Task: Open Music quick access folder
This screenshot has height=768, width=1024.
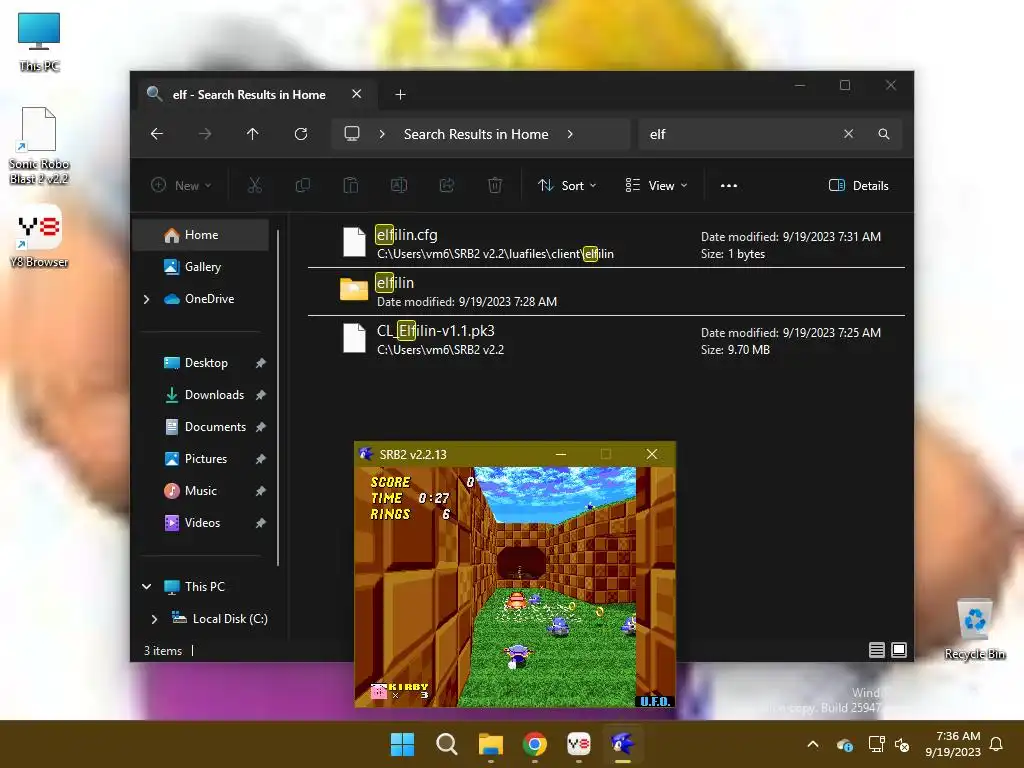Action: coord(200,491)
